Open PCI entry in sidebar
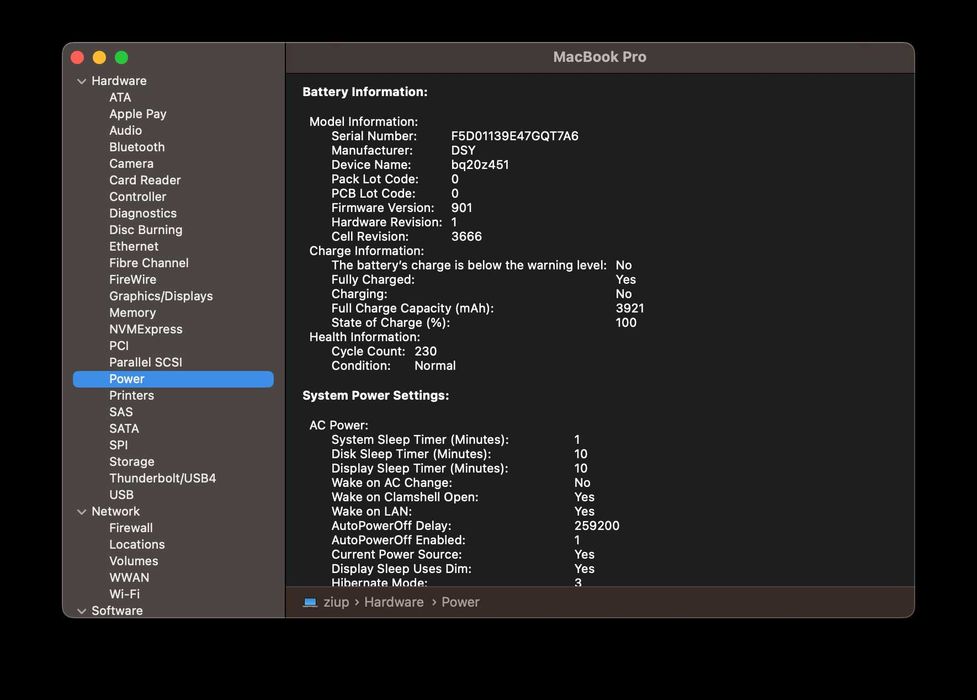The image size is (977, 700). 119,345
